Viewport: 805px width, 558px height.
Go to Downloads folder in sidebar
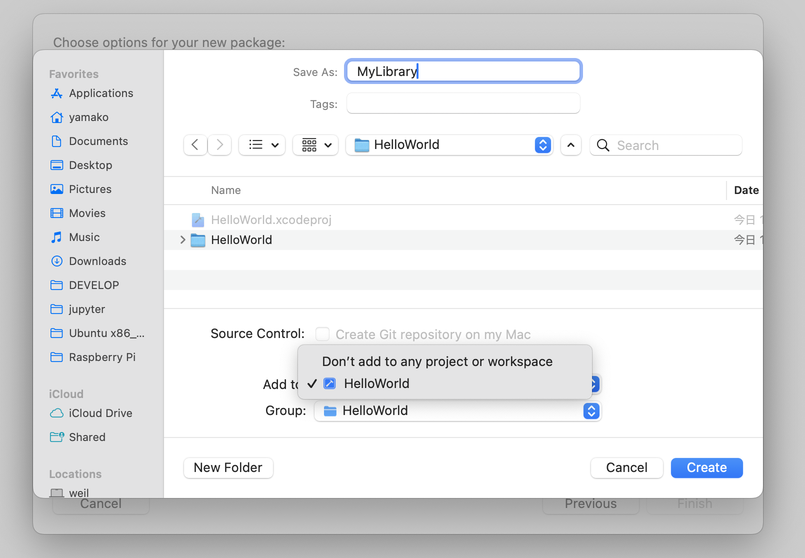click(97, 261)
